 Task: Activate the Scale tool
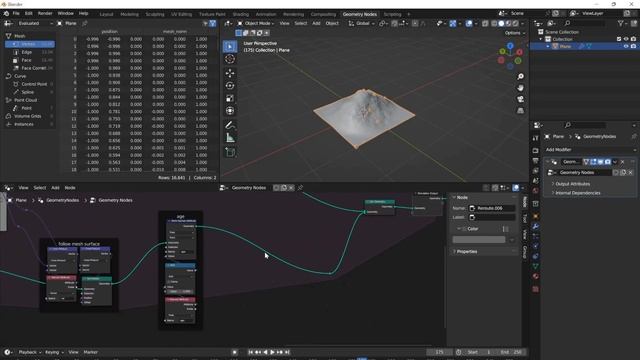(230, 98)
